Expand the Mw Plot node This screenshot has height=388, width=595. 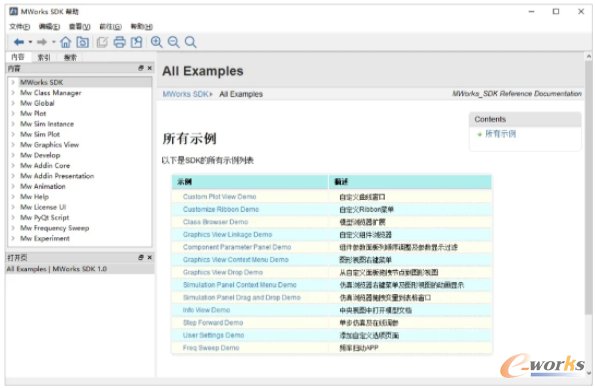point(13,114)
